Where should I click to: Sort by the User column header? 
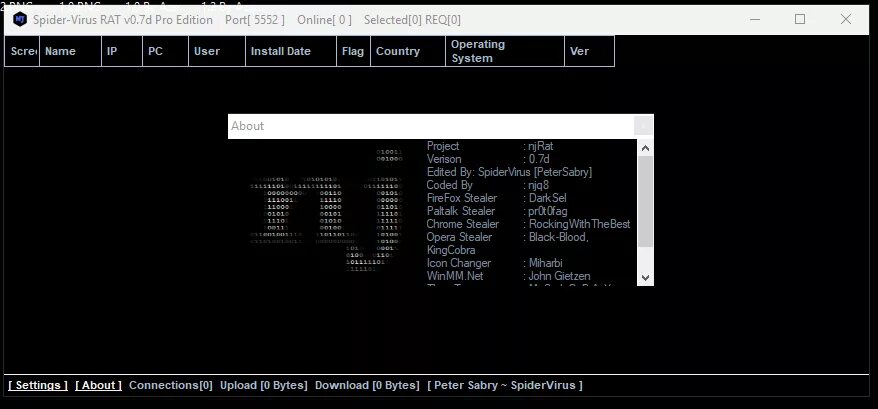[x=217, y=51]
